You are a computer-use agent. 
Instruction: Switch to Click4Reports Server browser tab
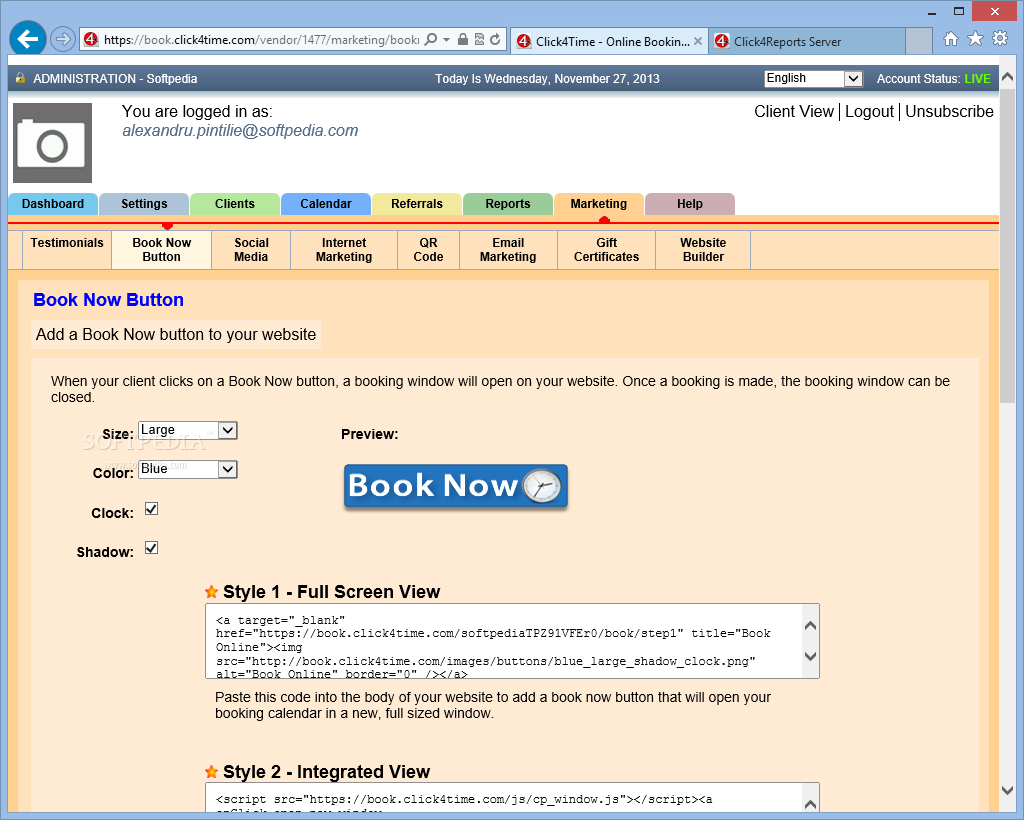pos(807,41)
